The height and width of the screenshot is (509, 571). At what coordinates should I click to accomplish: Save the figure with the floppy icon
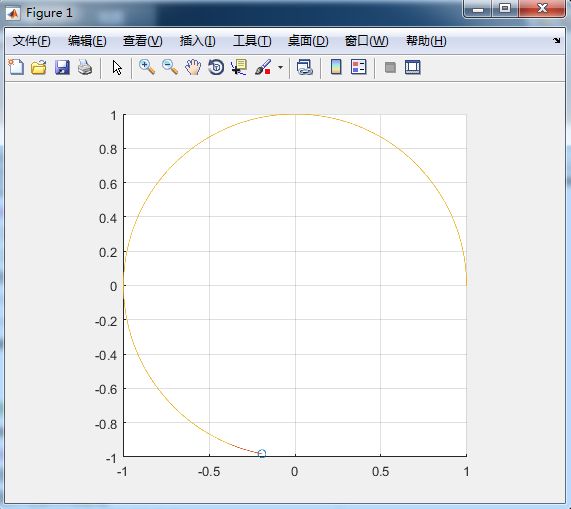[x=62, y=67]
